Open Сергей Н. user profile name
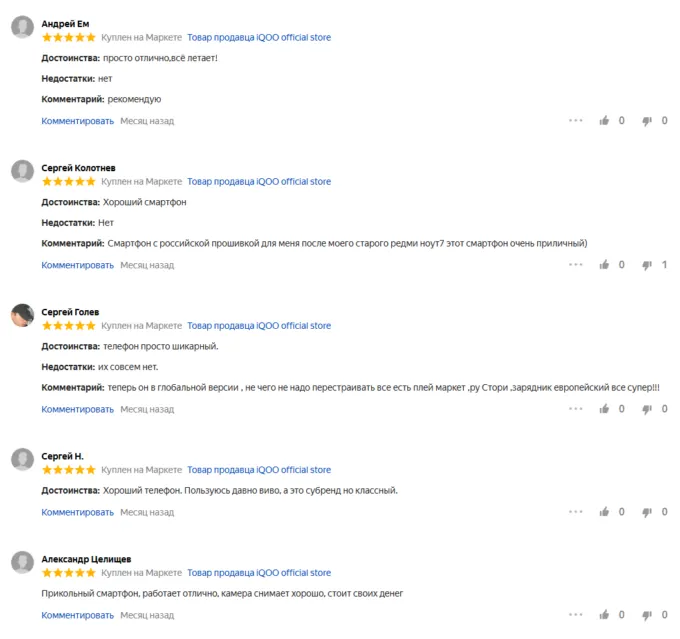 coord(62,456)
